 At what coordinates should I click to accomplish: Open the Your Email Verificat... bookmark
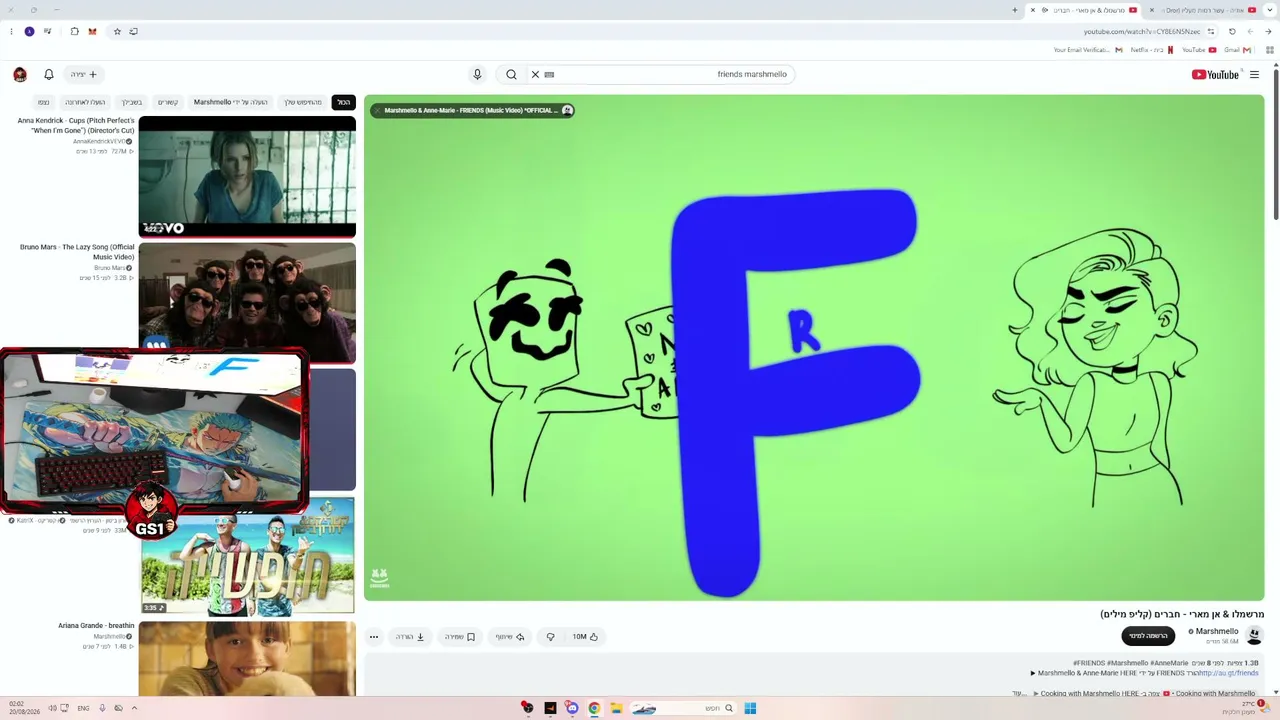tap(1088, 49)
